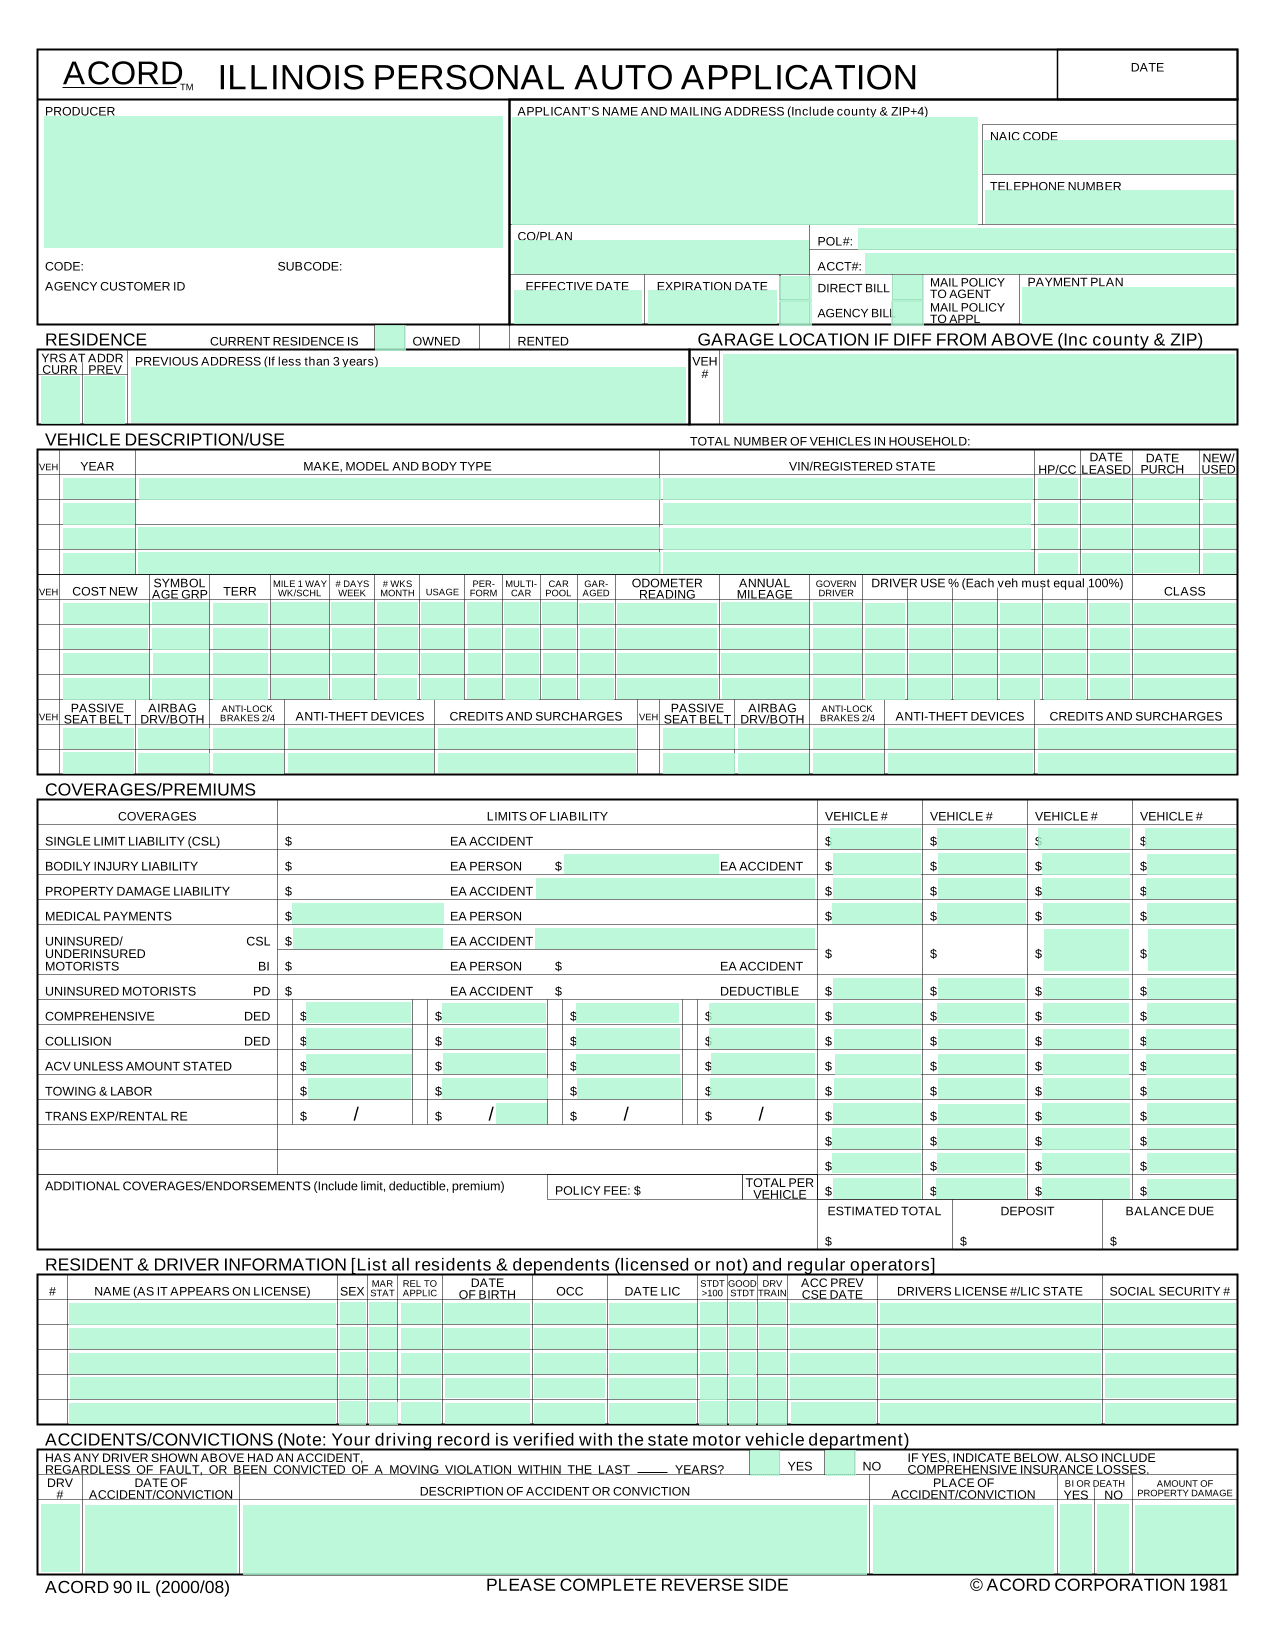
Task: Select the NAIC Code field
Action: [1111, 157]
